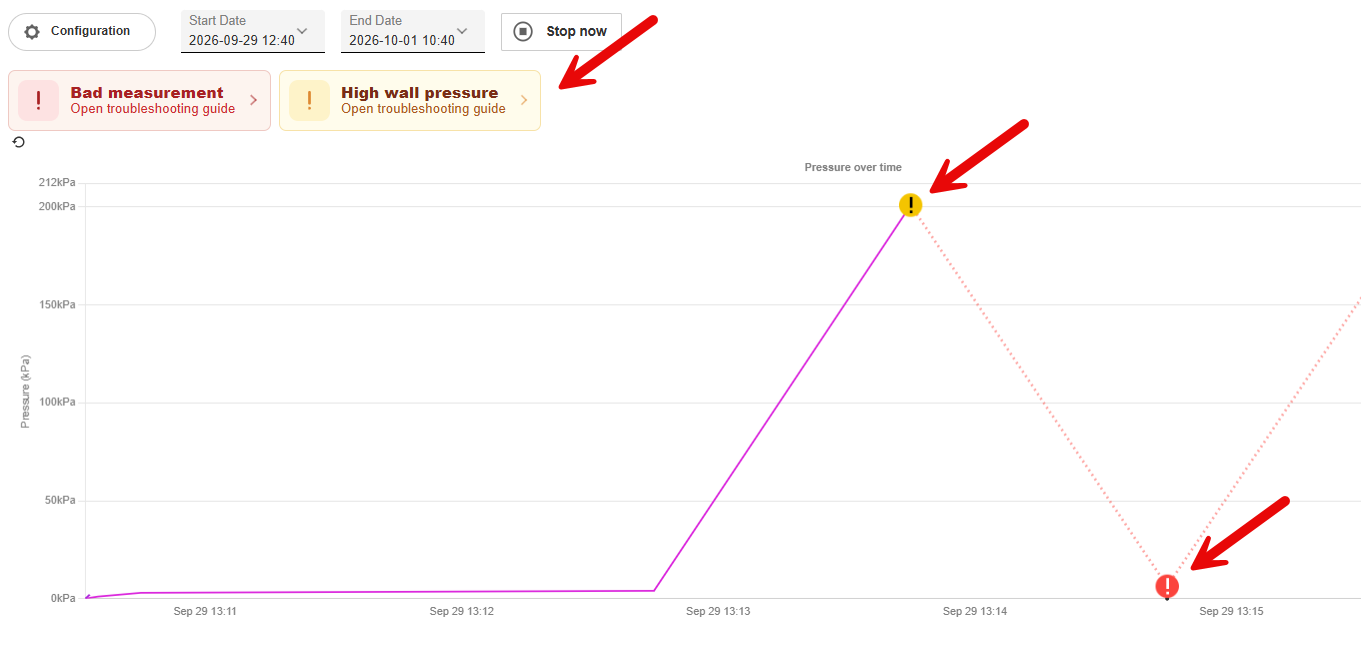1361x649 pixels.
Task: Click the Pressure (kPa) vertical axis title
Action: (x=26, y=391)
